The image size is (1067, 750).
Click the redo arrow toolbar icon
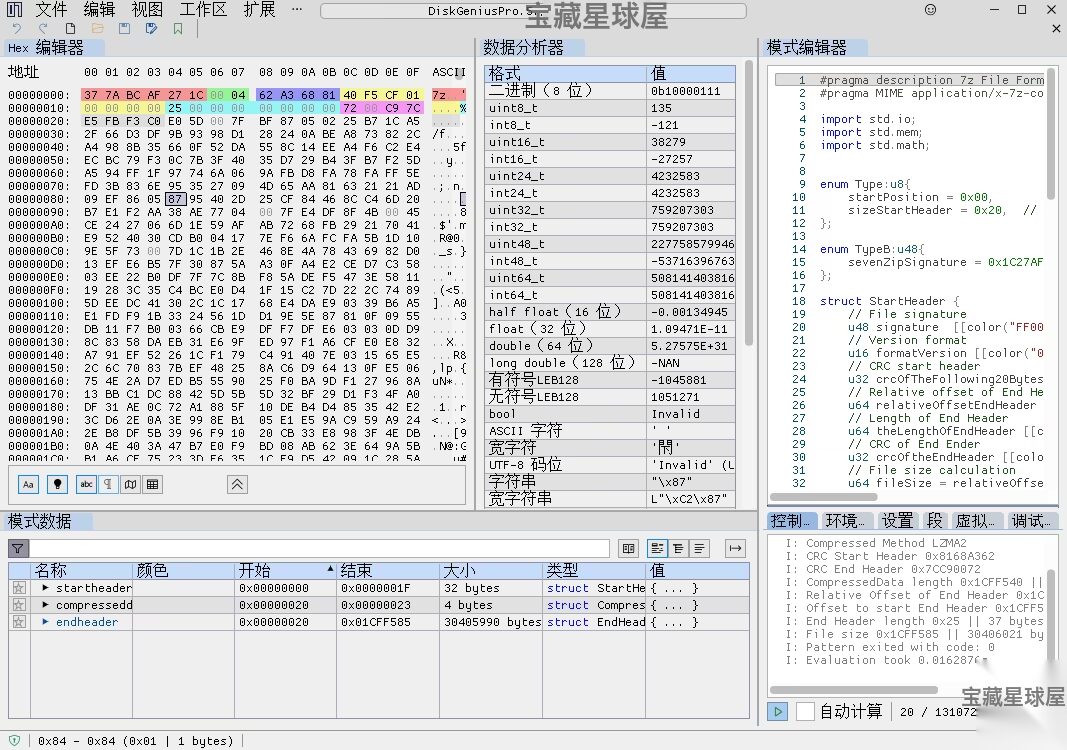[44, 29]
